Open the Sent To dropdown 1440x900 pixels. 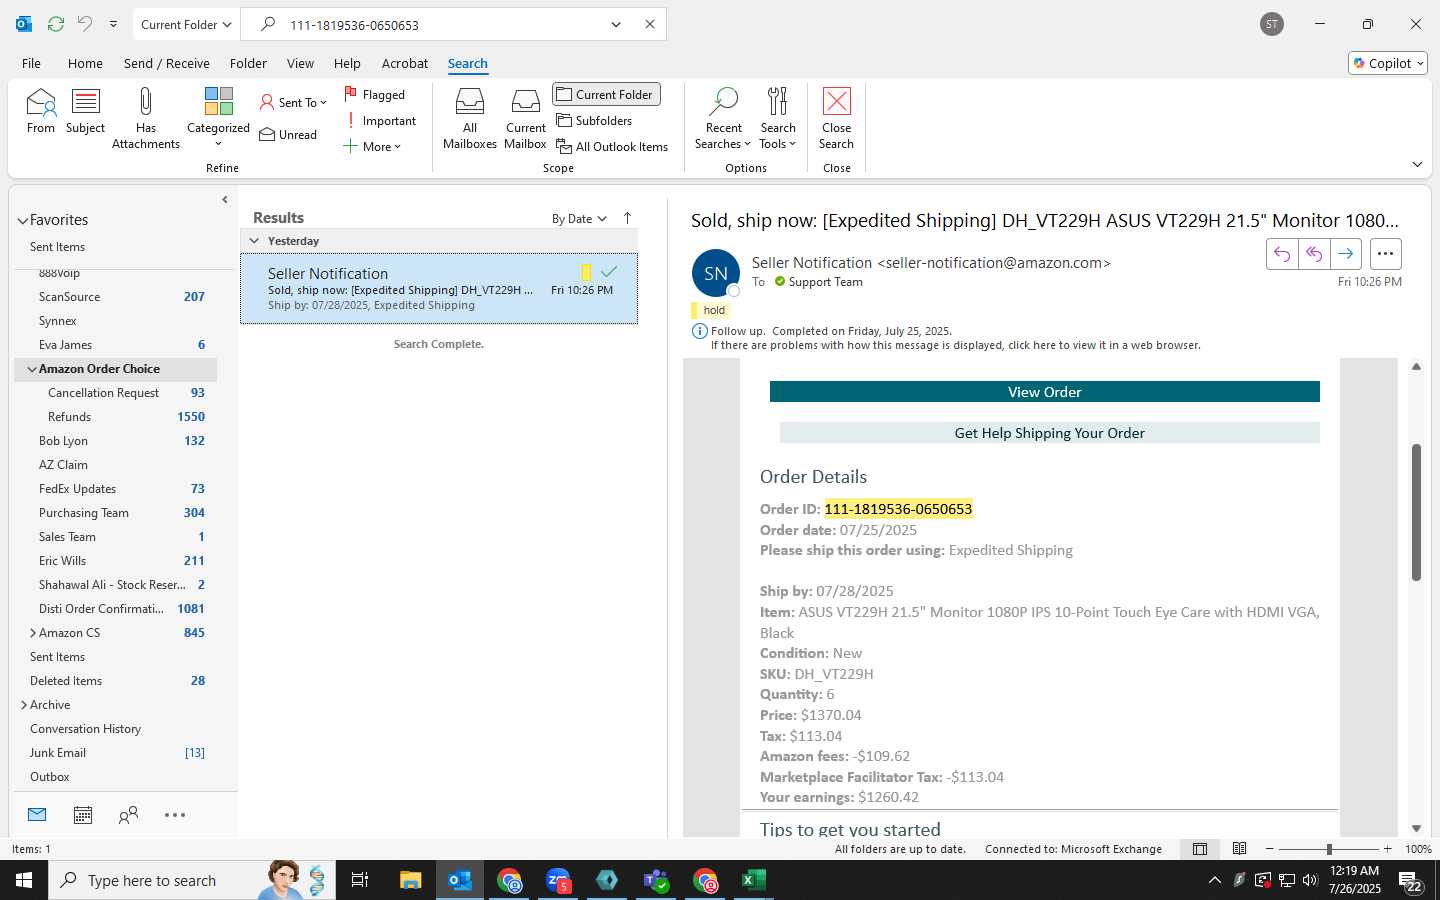click(x=293, y=102)
